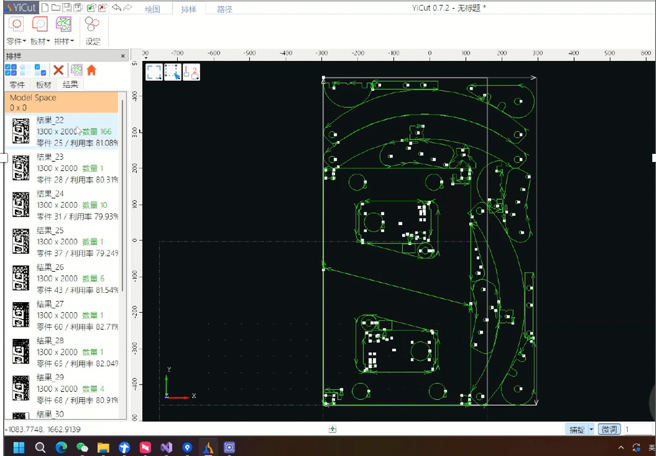The height and width of the screenshot is (456, 656).
Task: Click the zoom-to-fit frame icon on canvas
Action: [x=155, y=72]
